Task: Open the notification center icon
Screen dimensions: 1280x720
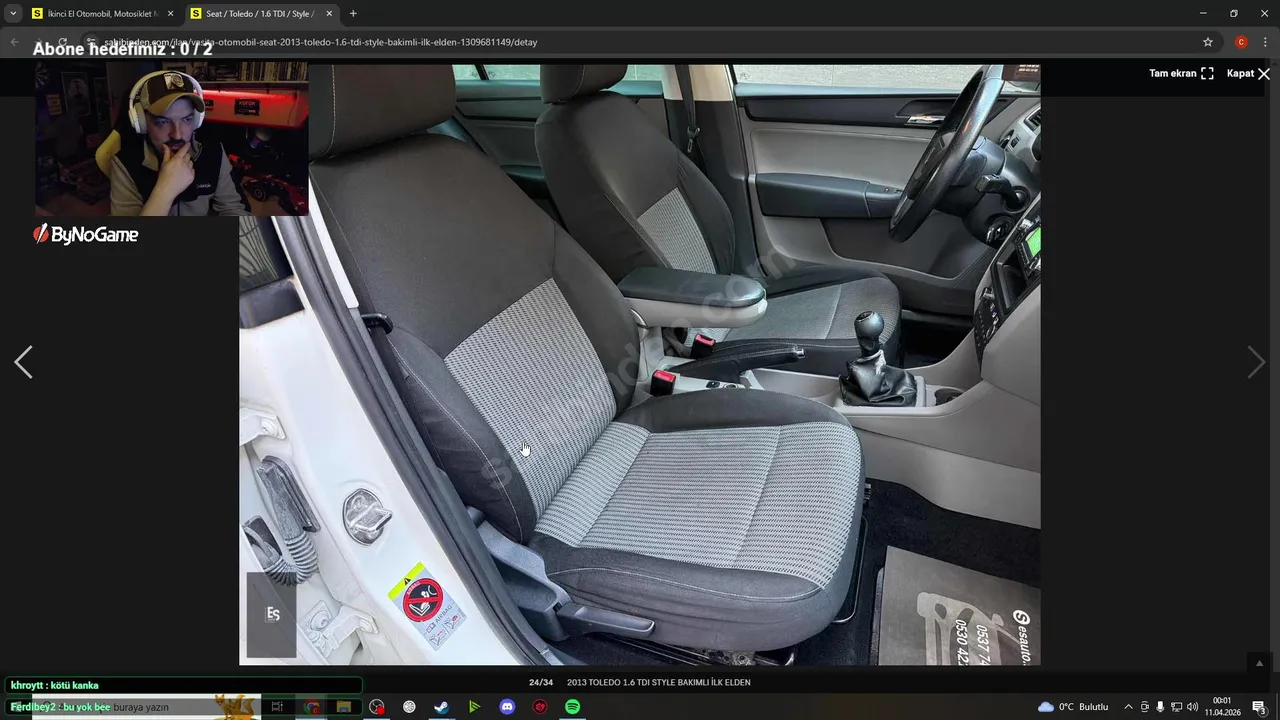Action: pos(1259,707)
